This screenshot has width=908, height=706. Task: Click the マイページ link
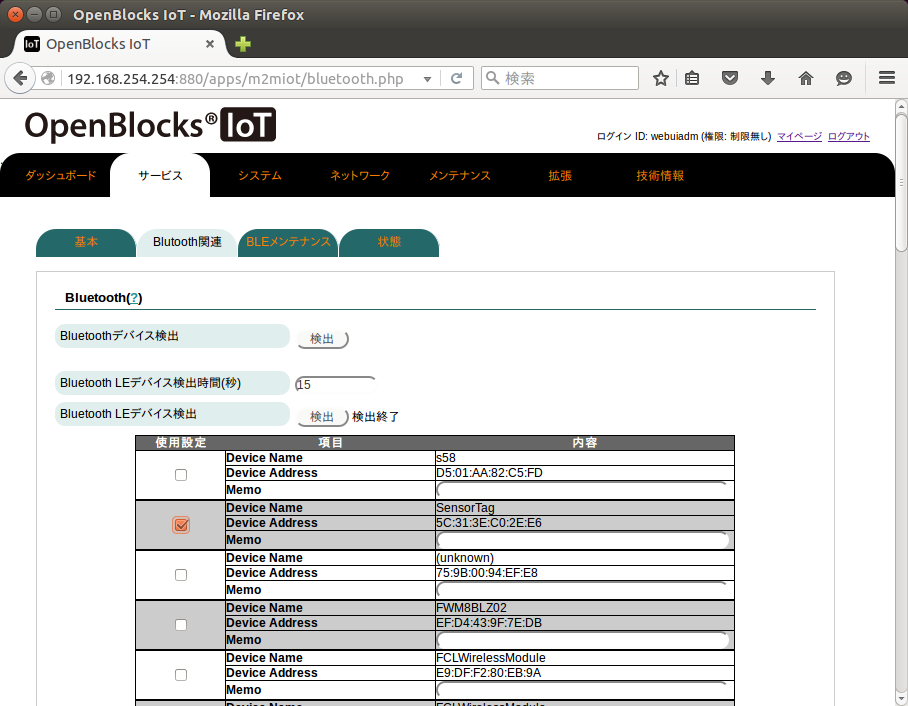[x=799, y=136]
